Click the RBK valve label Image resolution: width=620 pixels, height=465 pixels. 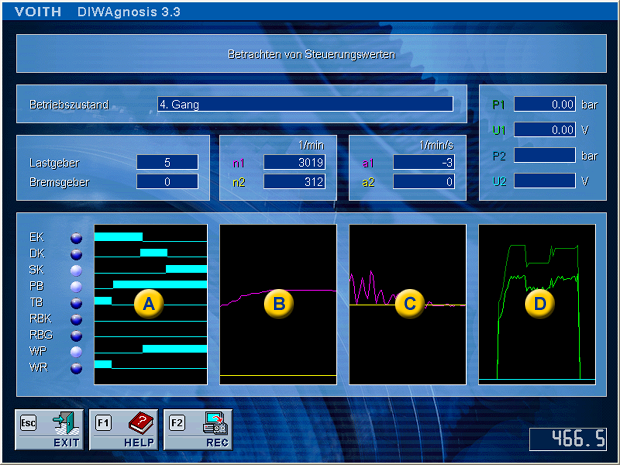click(40, 318)
